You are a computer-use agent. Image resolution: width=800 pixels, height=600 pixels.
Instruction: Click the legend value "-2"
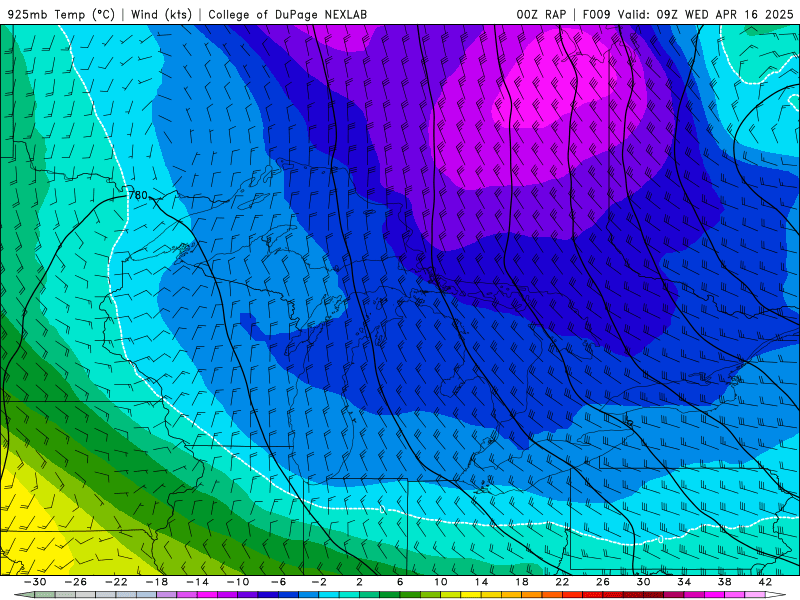click(319, 582)
